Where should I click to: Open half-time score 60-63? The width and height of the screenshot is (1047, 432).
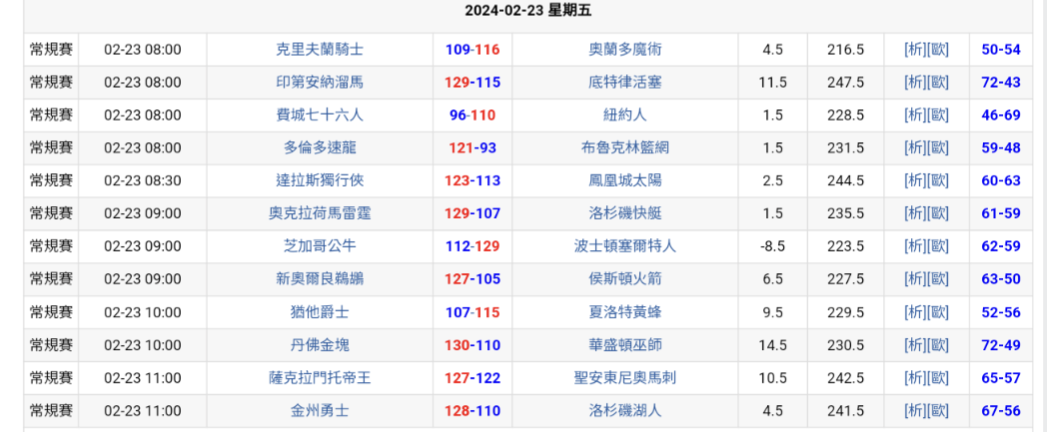(x=1001, y=180)
